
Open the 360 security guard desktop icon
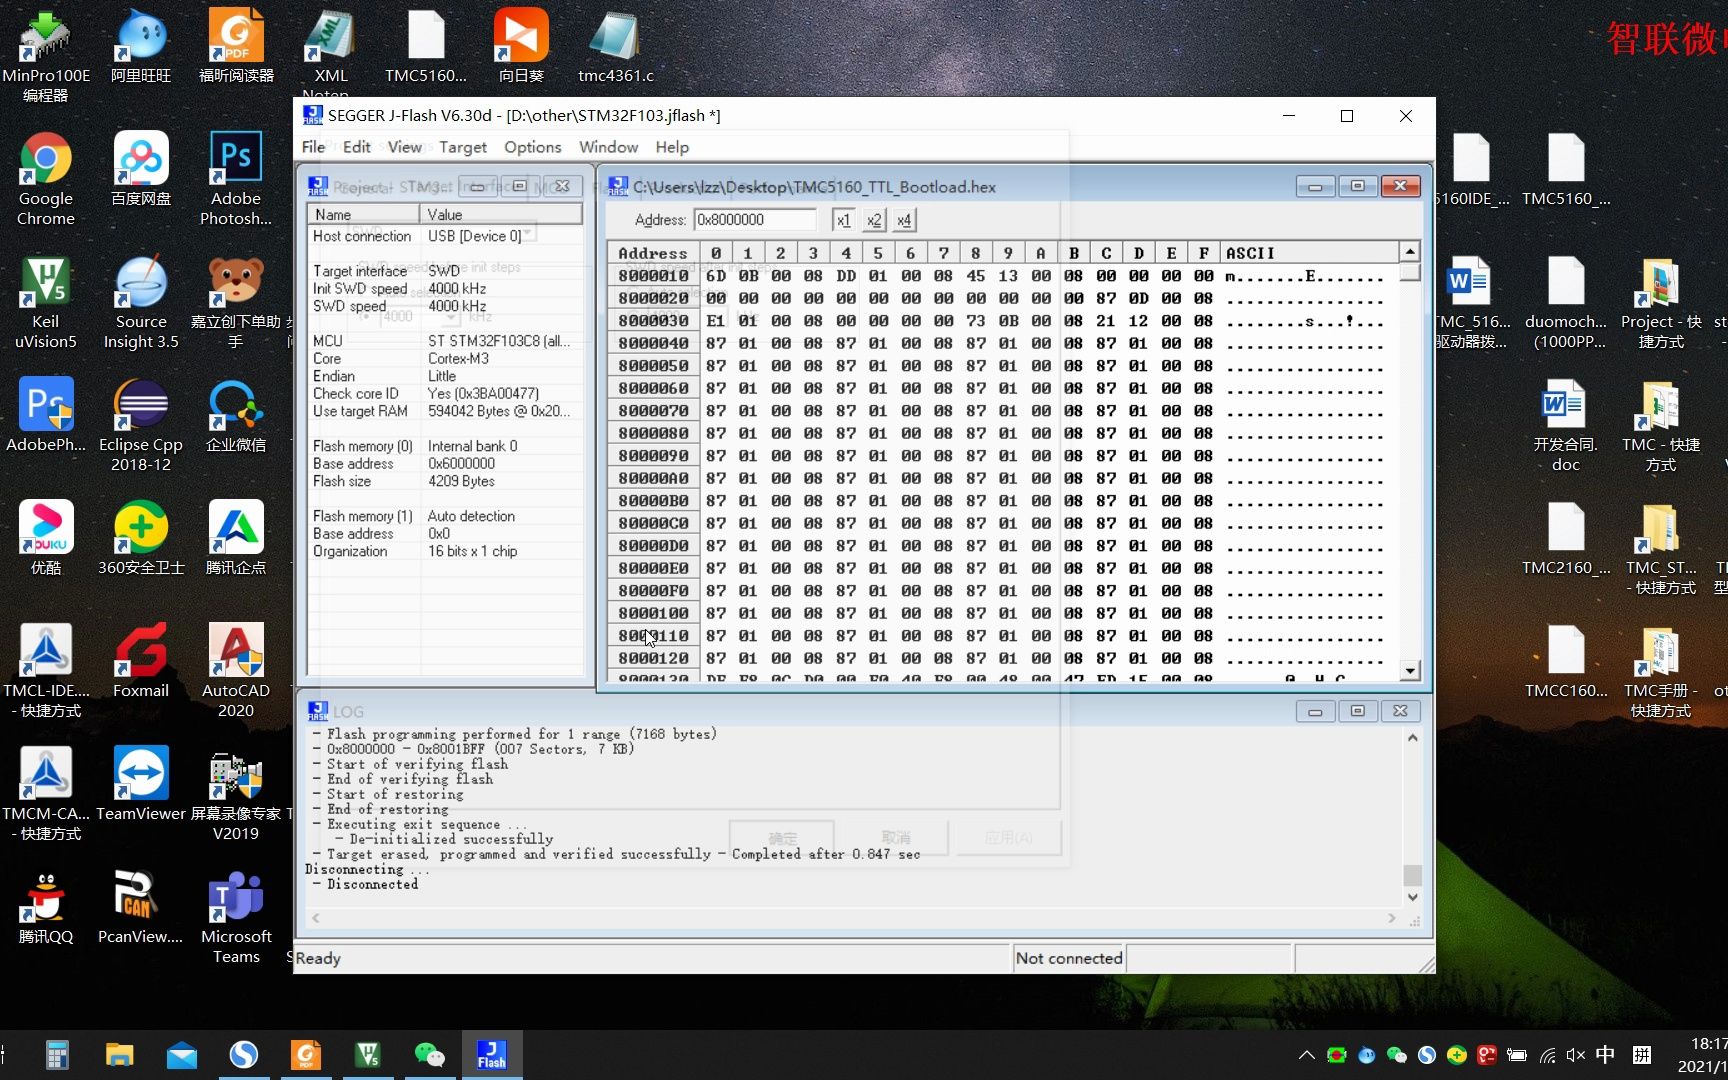[141, 538]
